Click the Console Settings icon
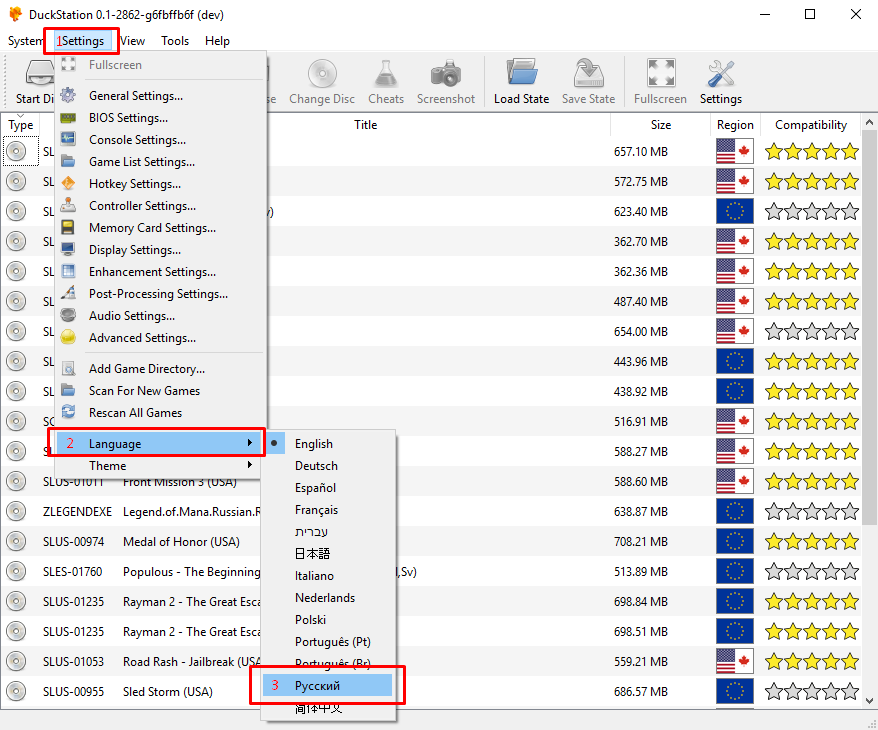The width and height of the screenshot is (878, 730). coord(68,139)
